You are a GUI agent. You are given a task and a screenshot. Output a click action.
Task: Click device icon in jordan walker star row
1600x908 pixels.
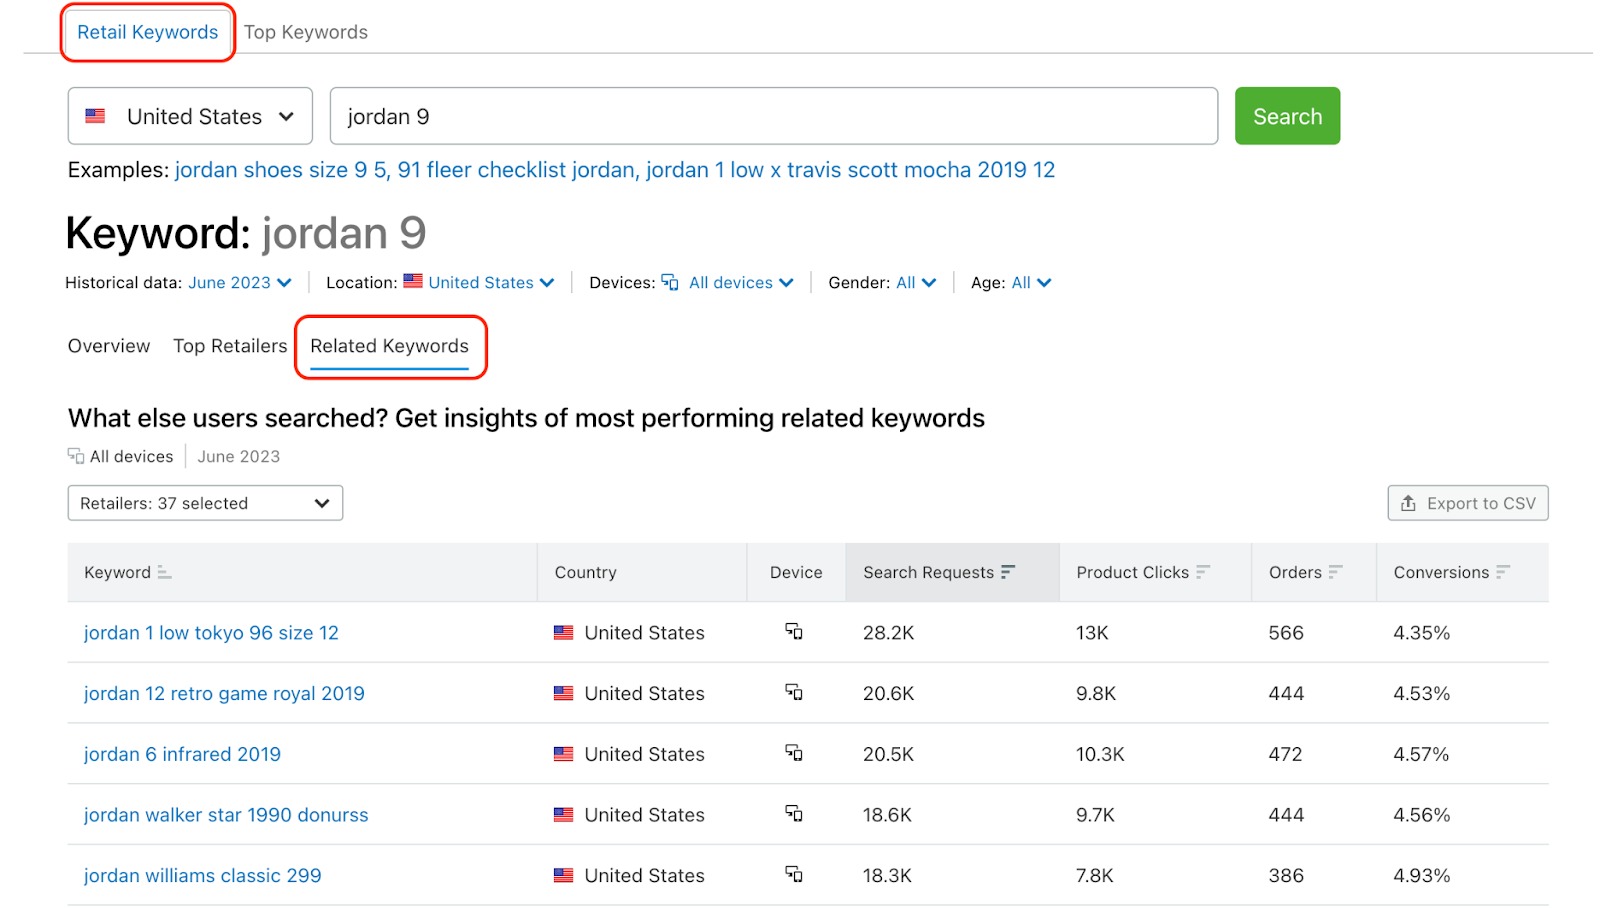coord(794,813)
